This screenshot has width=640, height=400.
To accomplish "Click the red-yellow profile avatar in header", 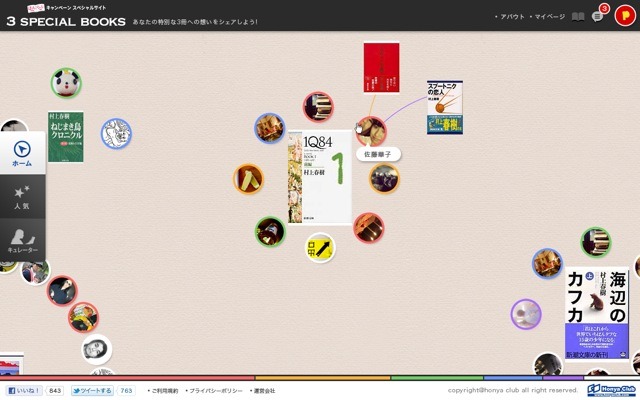I will click(x=625, y=16).
